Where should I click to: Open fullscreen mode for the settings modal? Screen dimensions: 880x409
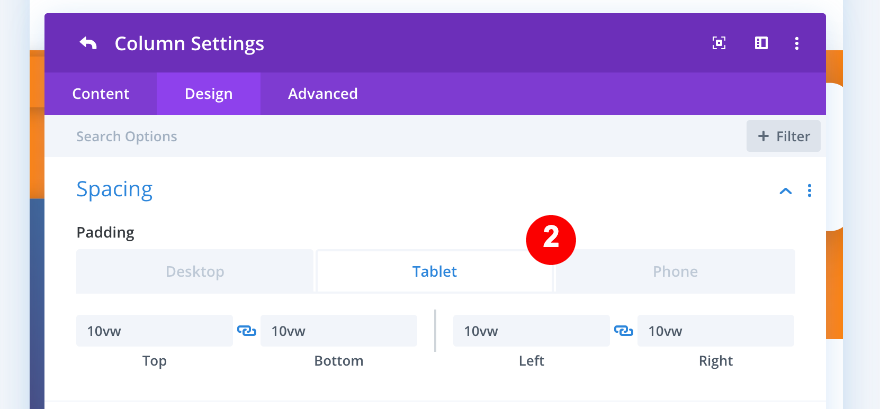(719, 43)
